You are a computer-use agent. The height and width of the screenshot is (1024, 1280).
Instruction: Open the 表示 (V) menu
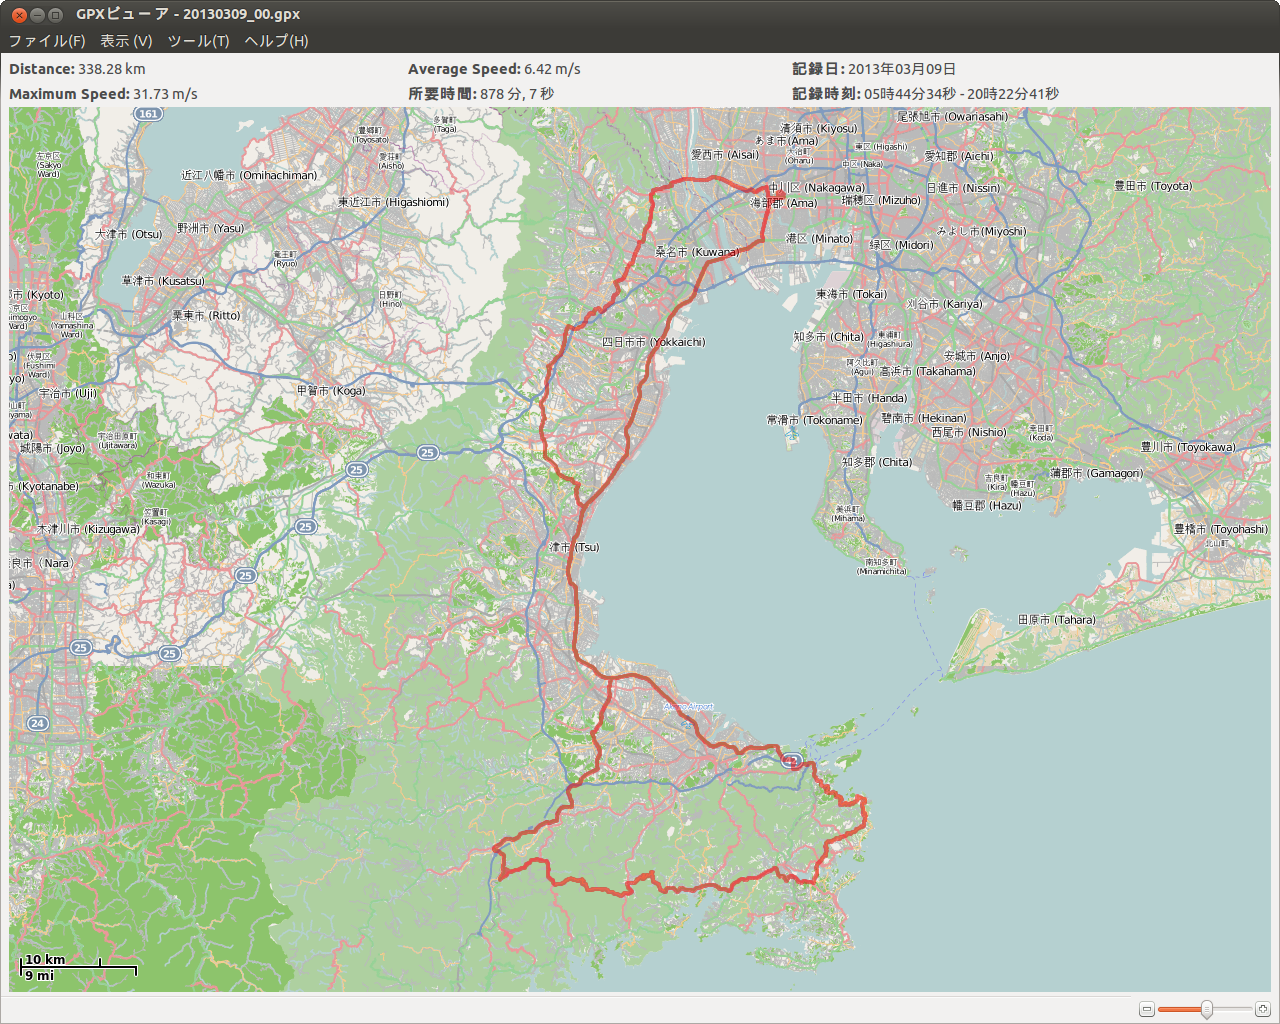[x=126, y=41]
